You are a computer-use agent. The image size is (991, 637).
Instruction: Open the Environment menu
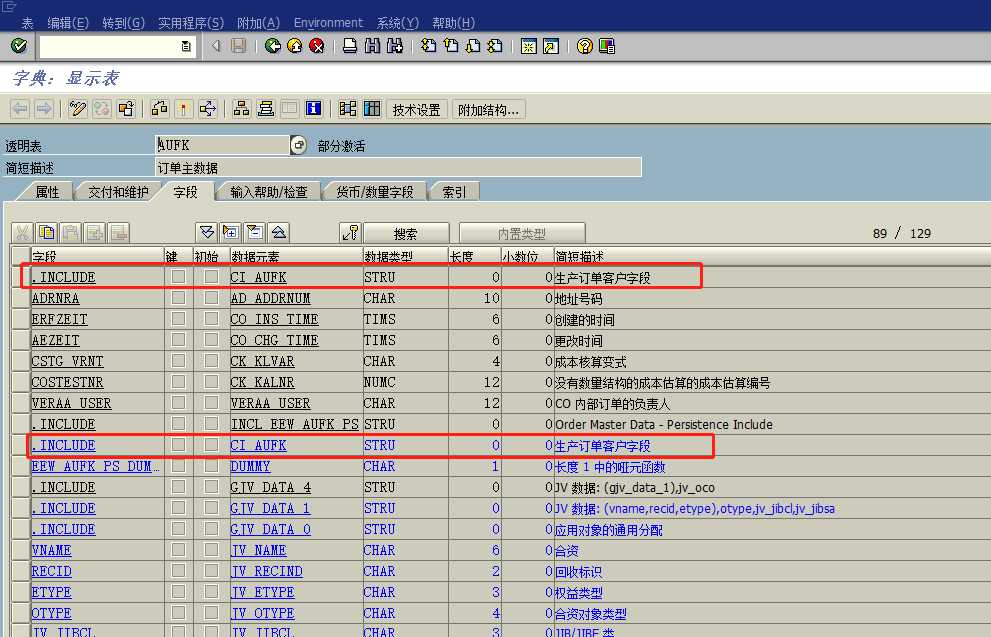click(328, 23)
